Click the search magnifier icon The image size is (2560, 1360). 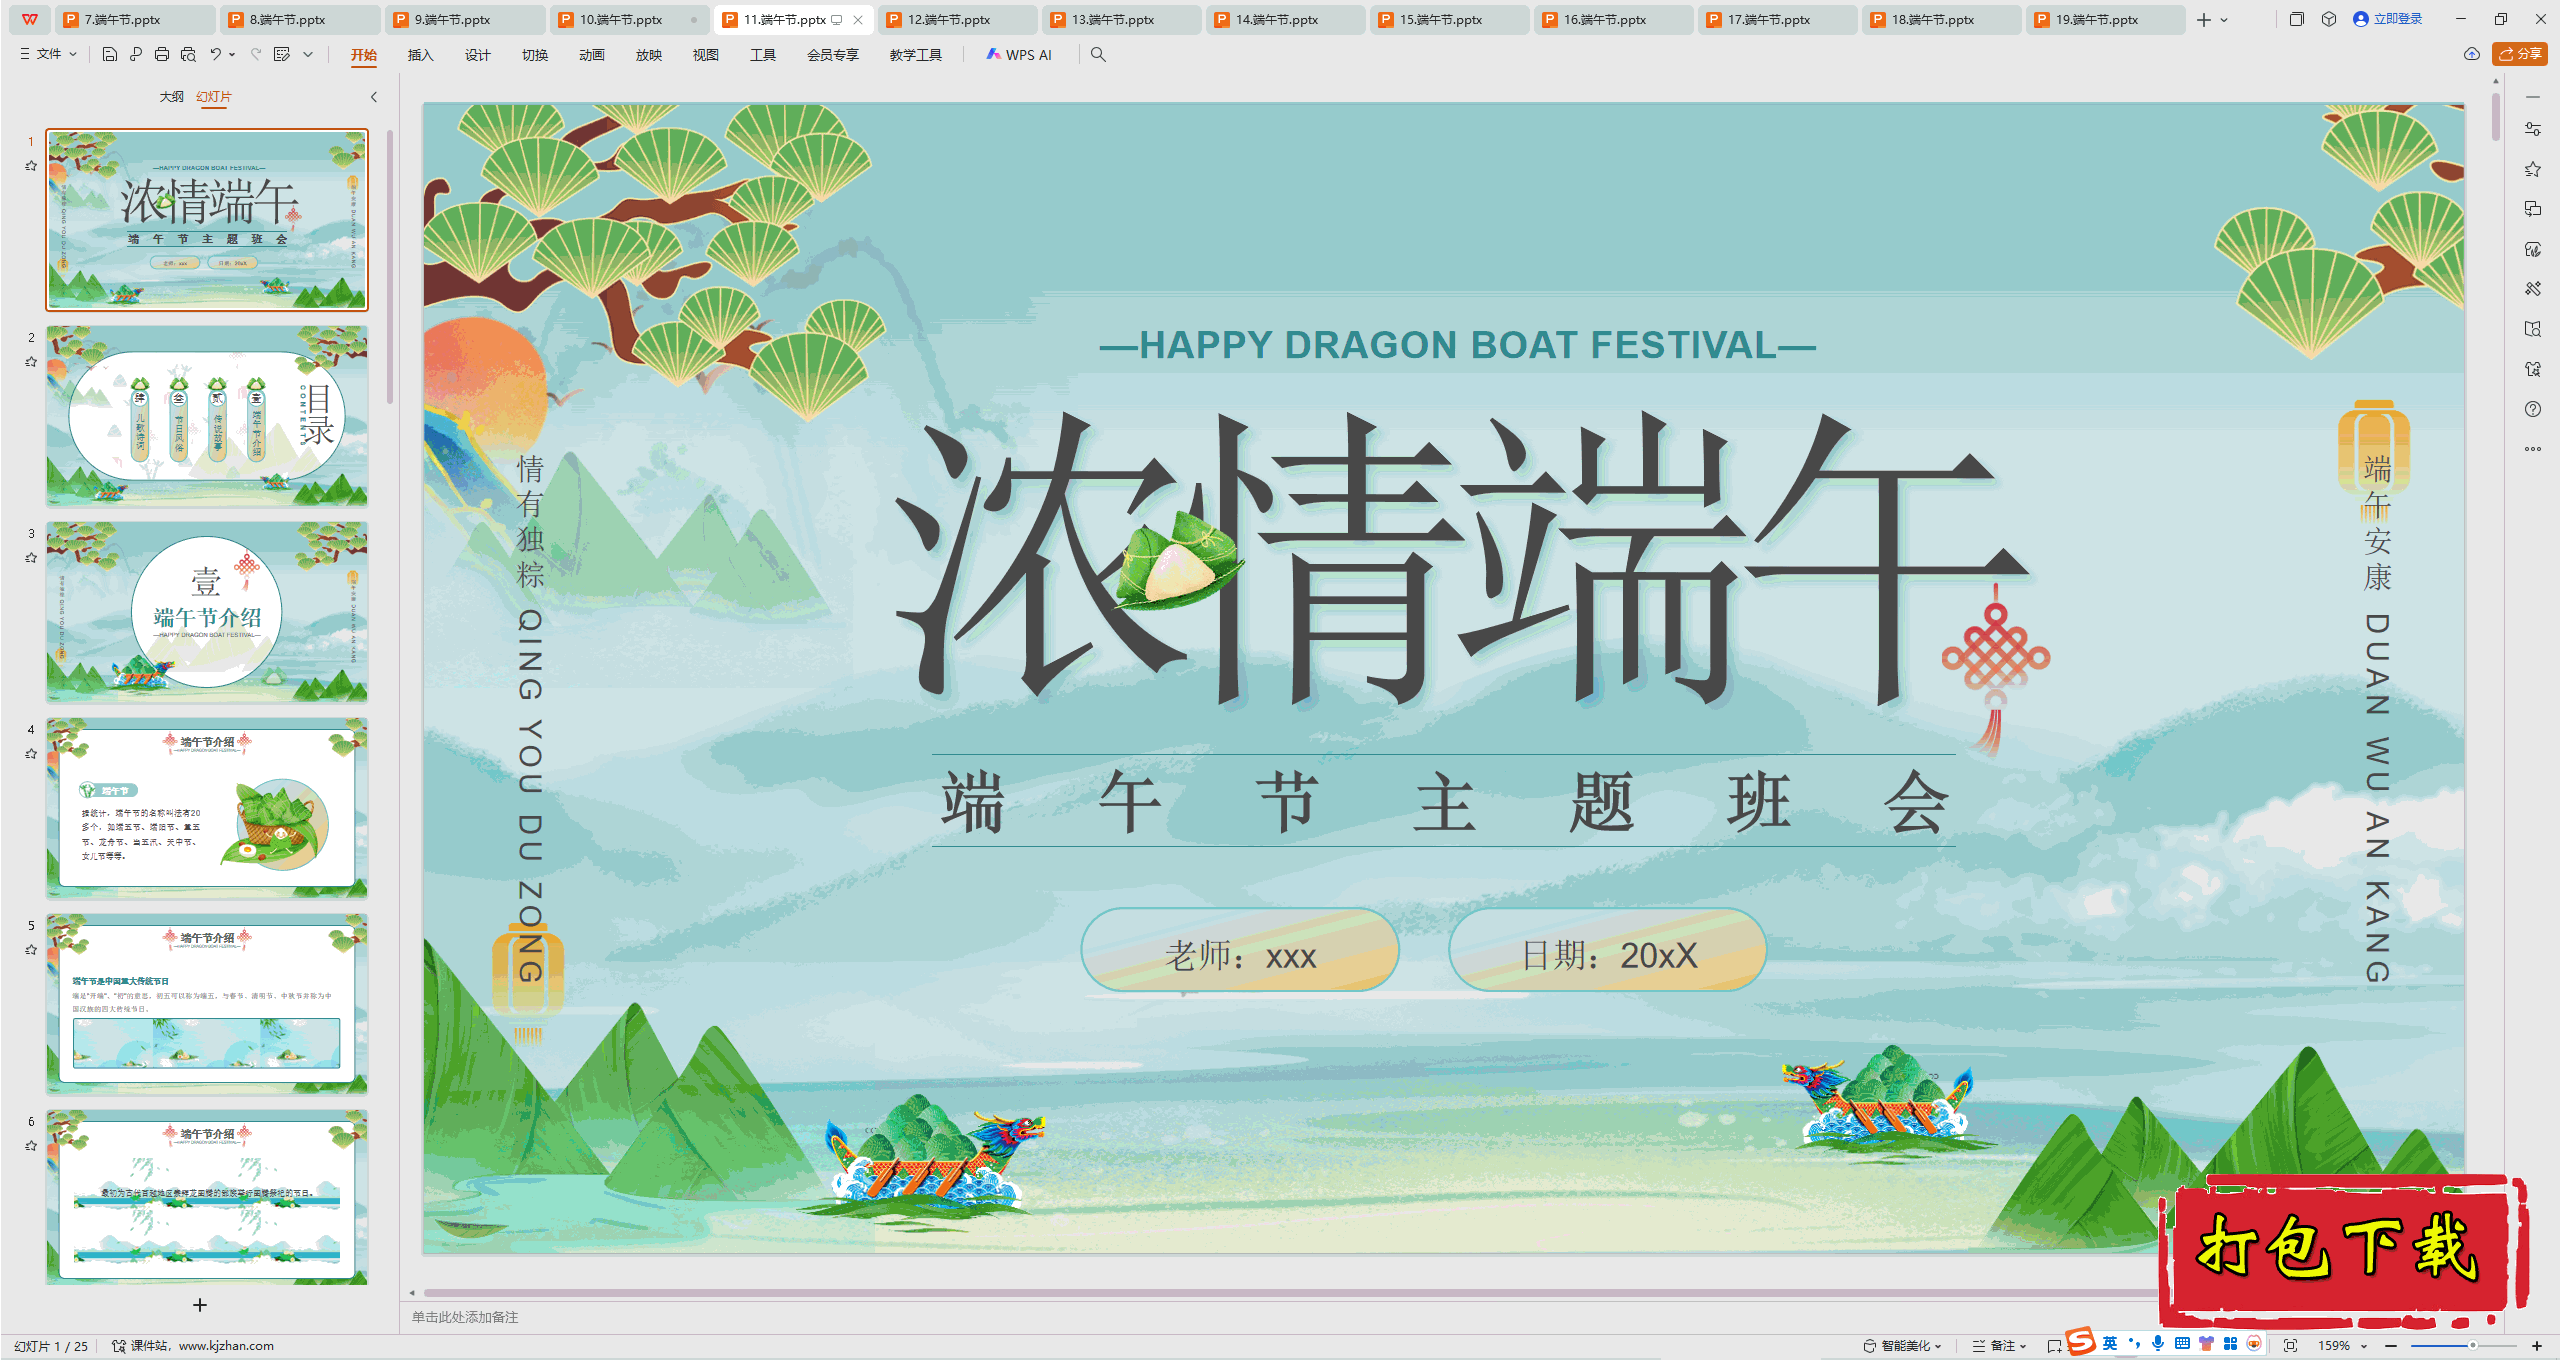pyautogui.click(x=1098, y=55)
